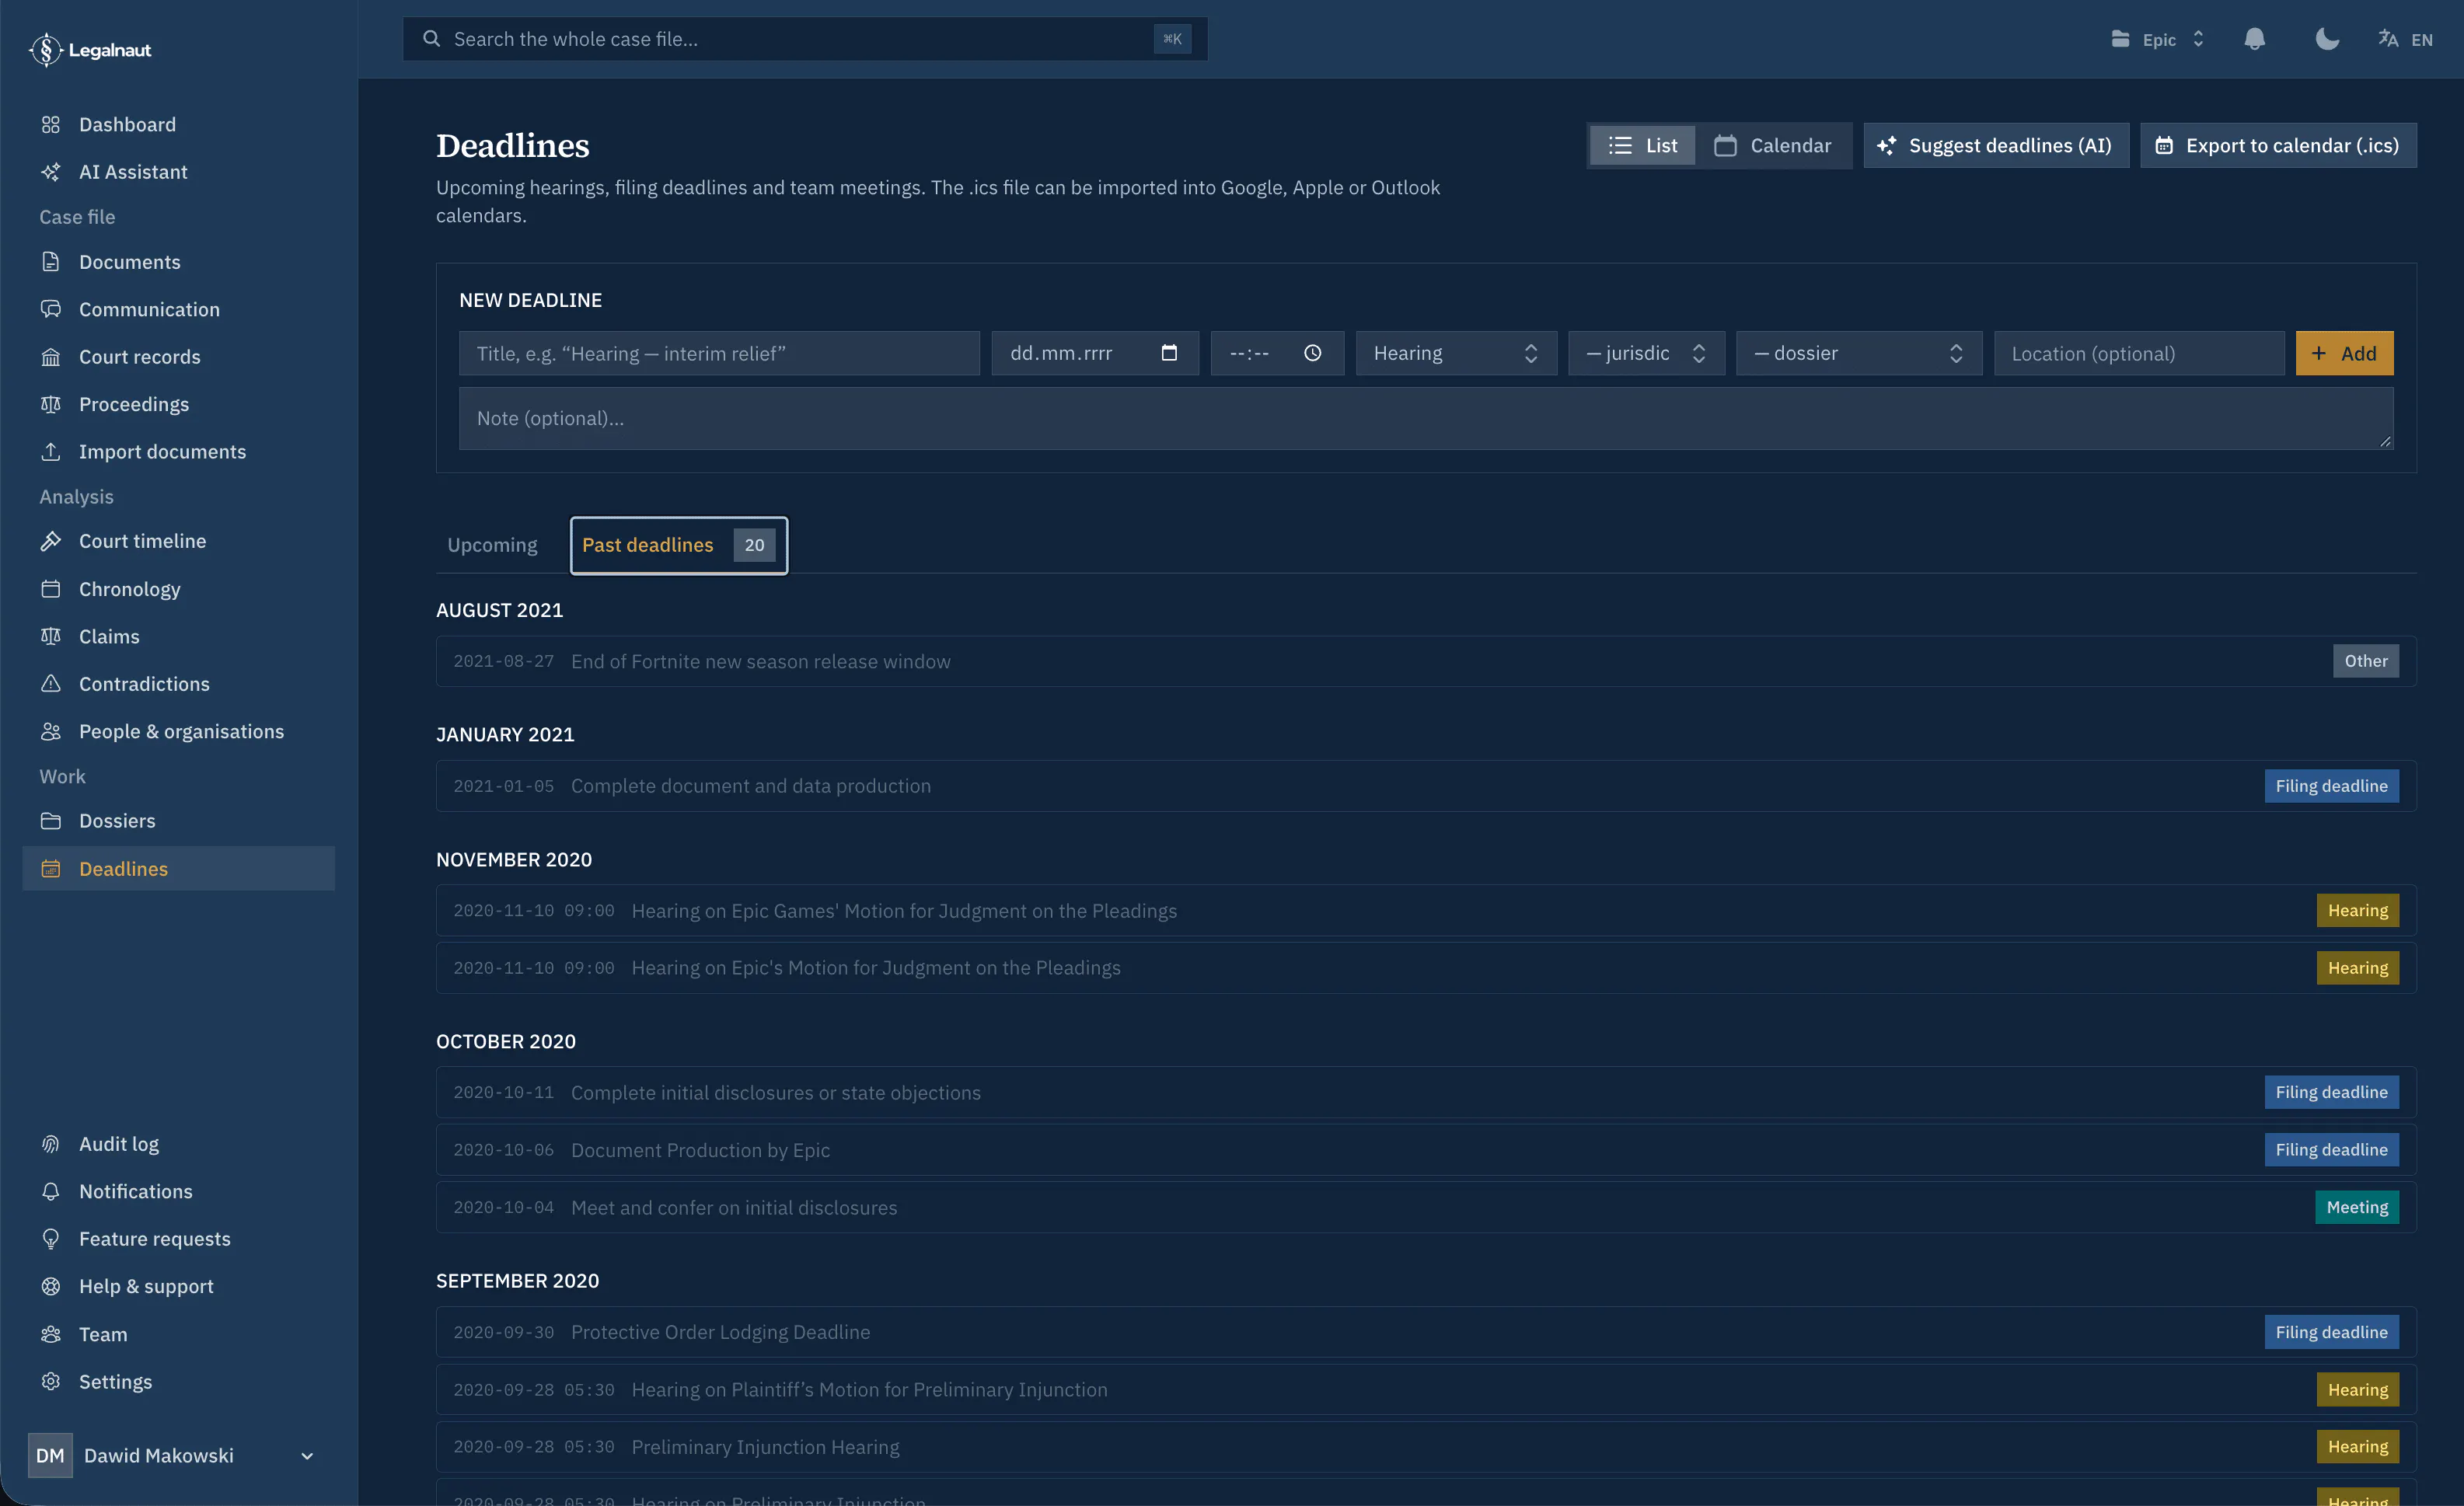Switch to List view

click(x=1643, y=145)
